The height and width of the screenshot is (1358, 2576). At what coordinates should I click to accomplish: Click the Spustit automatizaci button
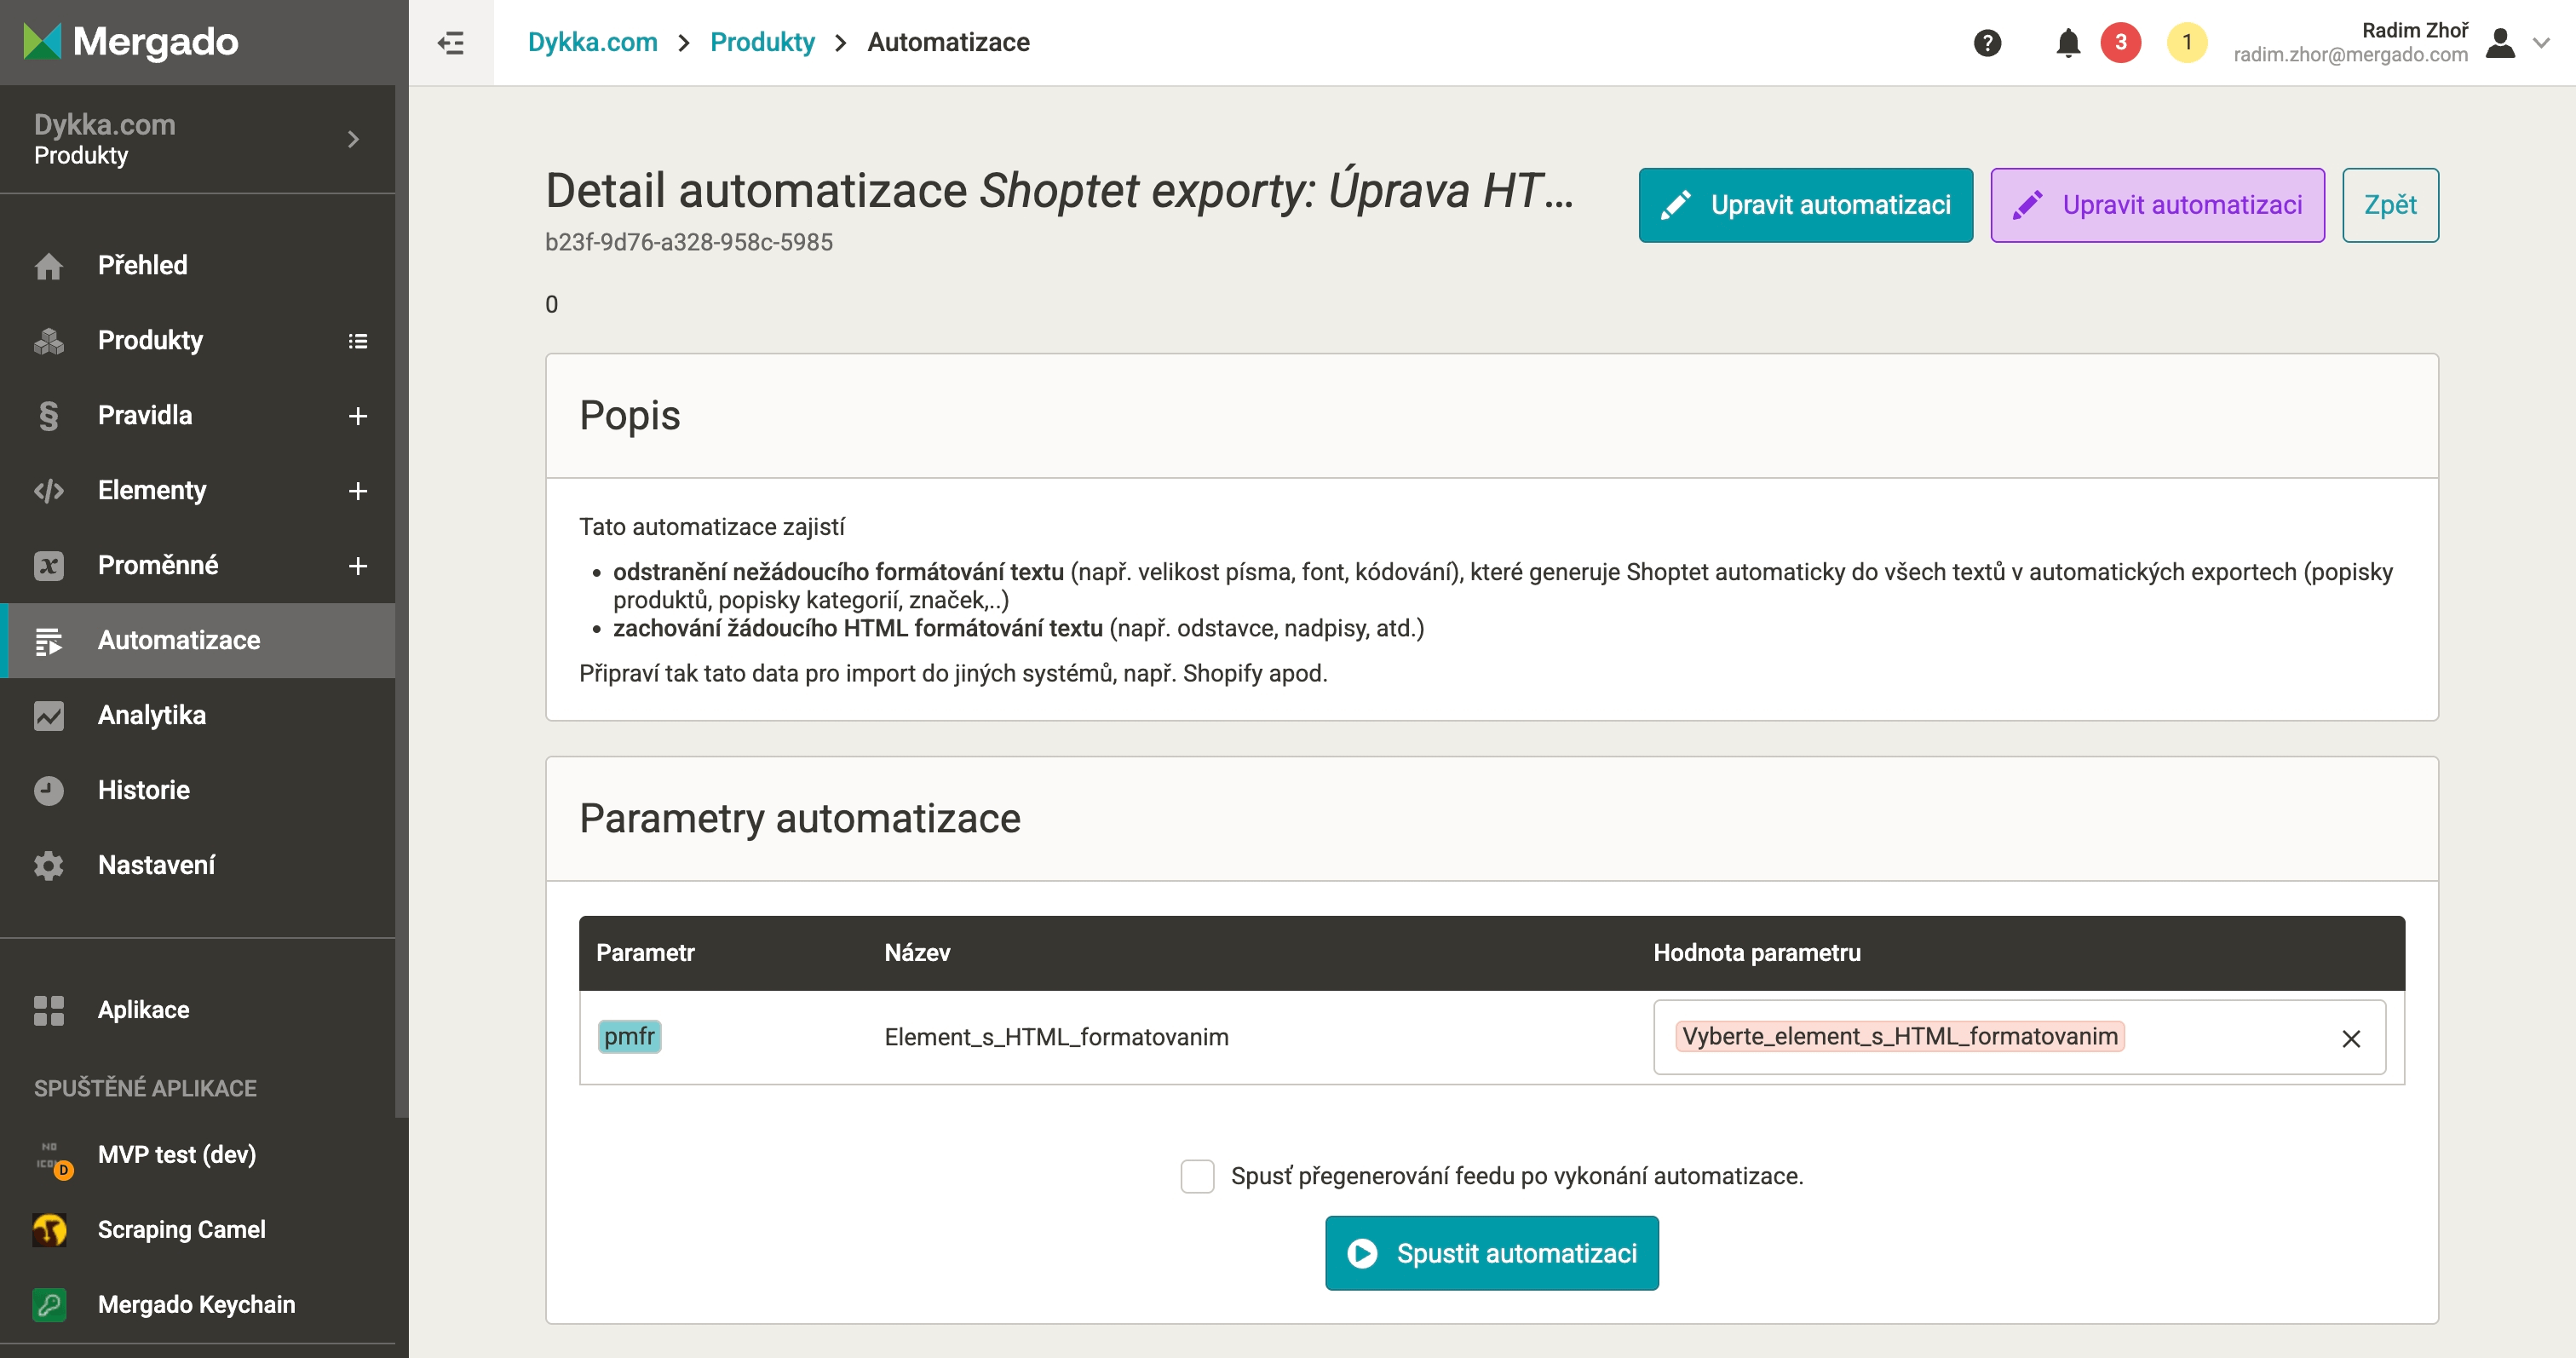[x=1491, y=1253]
